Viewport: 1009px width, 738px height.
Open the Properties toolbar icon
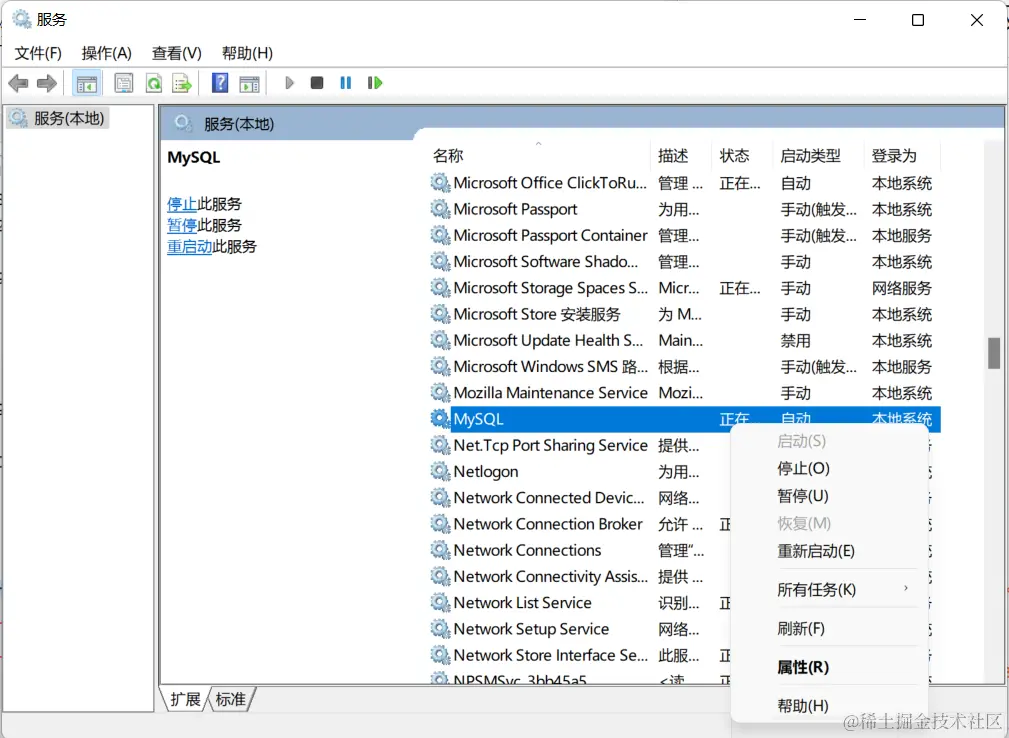(124, 83)
